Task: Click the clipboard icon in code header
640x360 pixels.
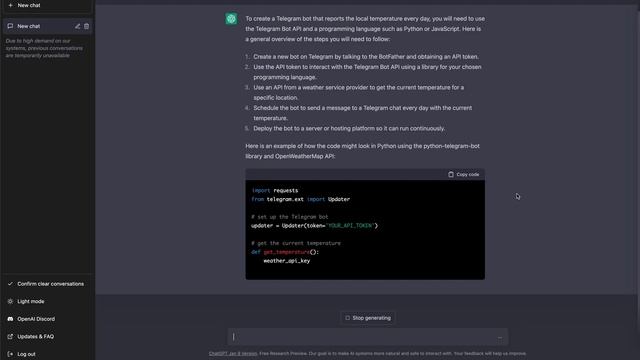Action: 451,174
